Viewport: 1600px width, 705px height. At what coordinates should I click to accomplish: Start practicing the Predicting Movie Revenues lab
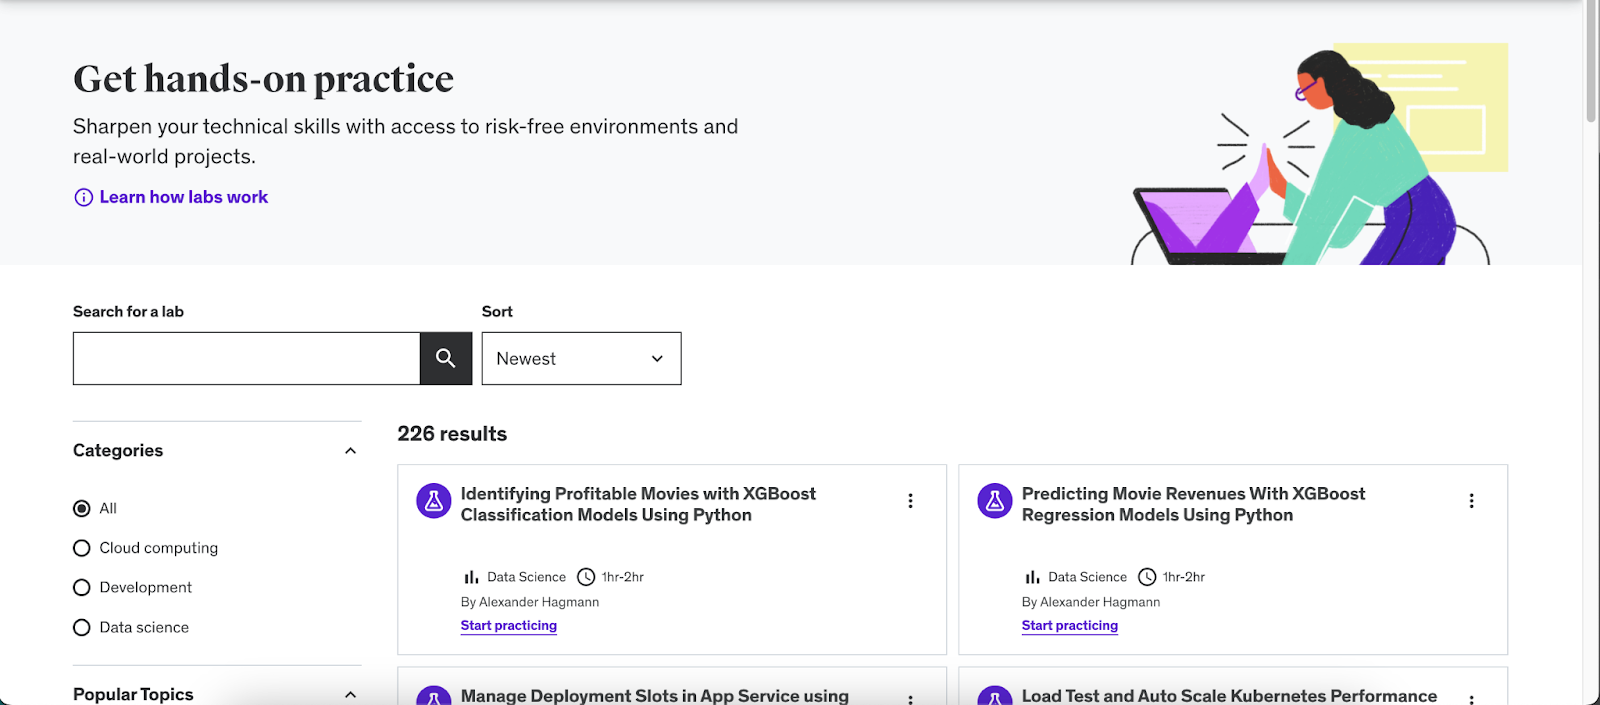[x=1070, y=626]
